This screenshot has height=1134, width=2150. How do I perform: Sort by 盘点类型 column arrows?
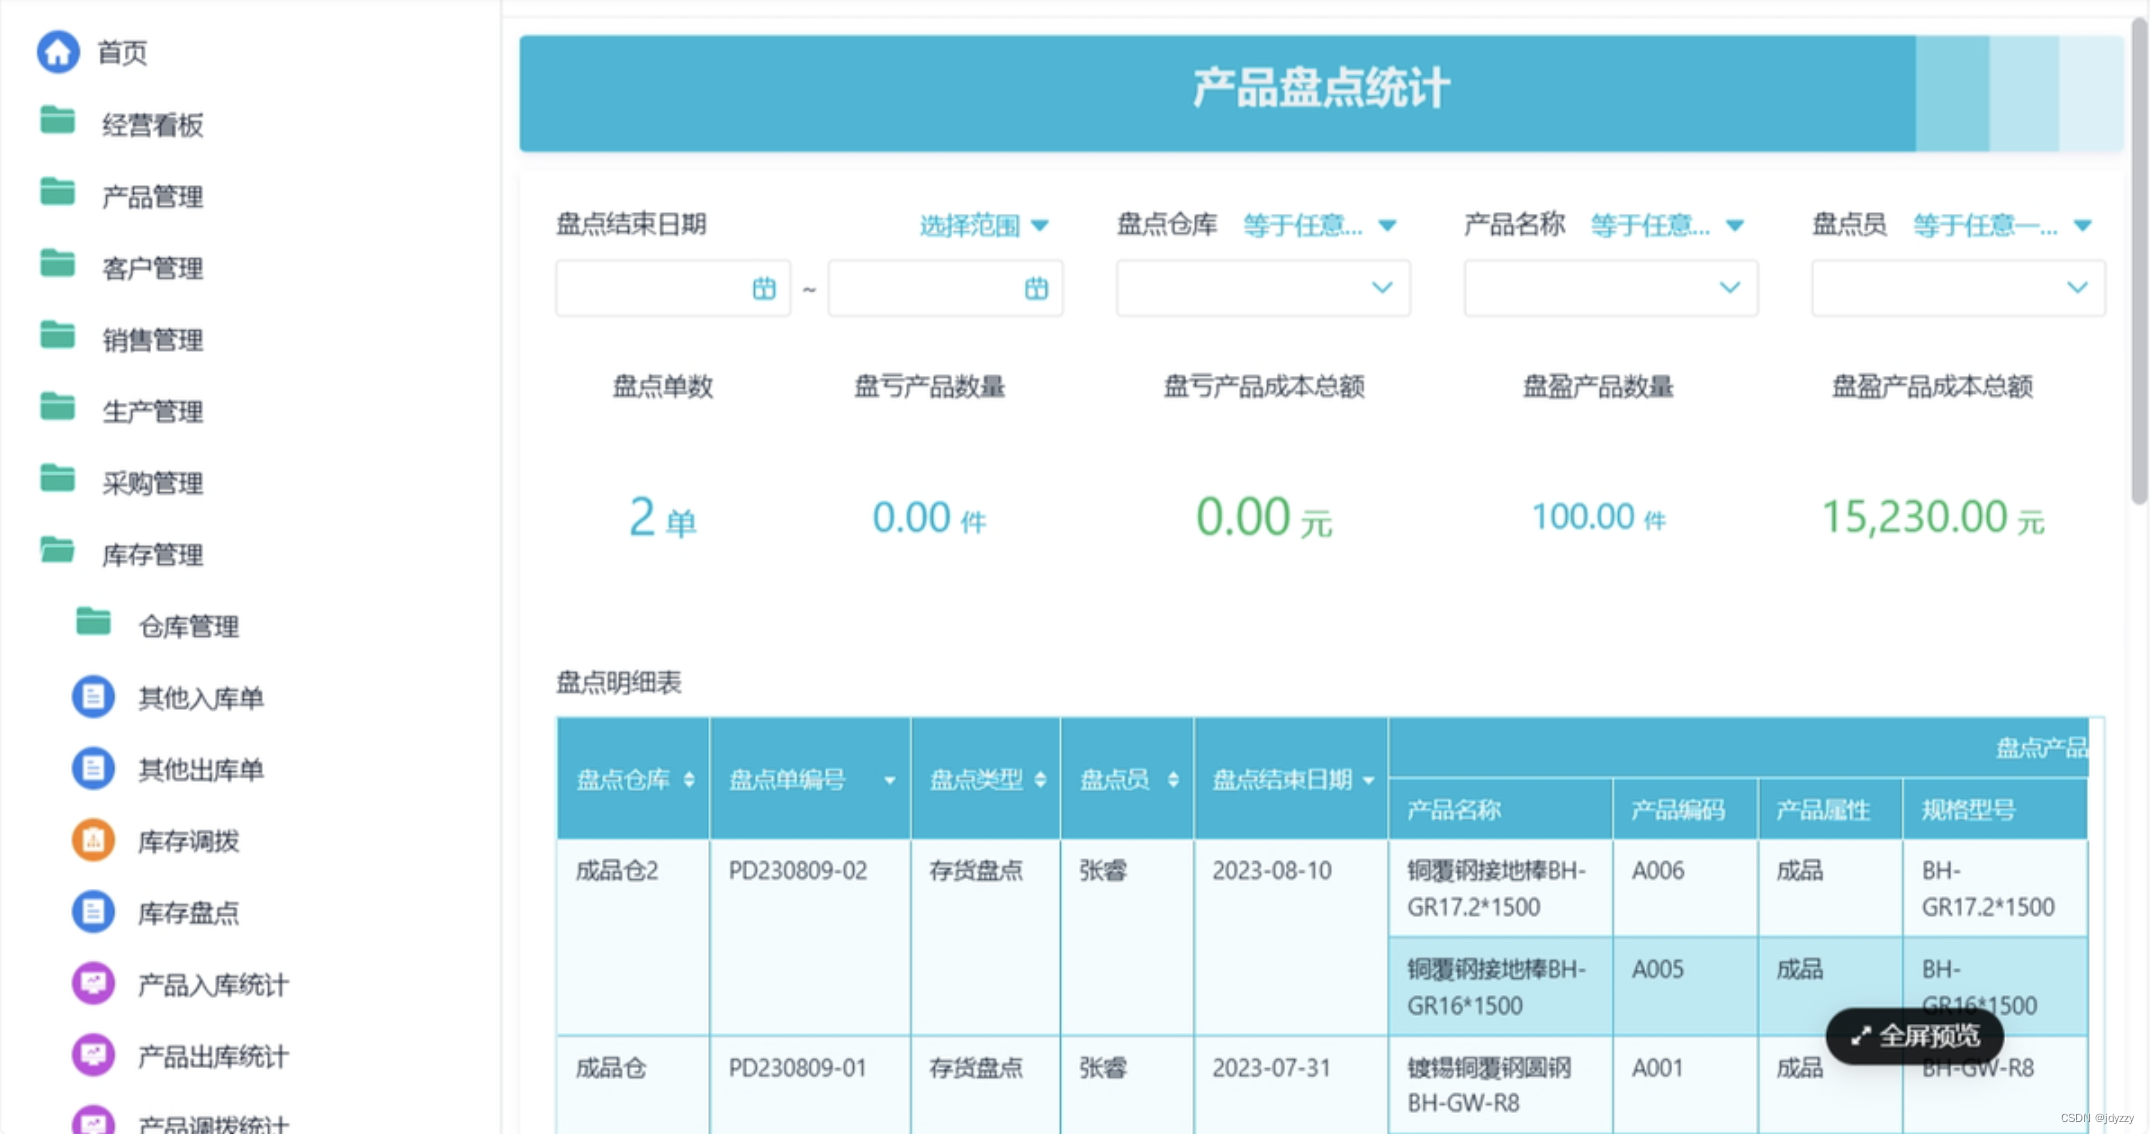tap(1040, 780)
